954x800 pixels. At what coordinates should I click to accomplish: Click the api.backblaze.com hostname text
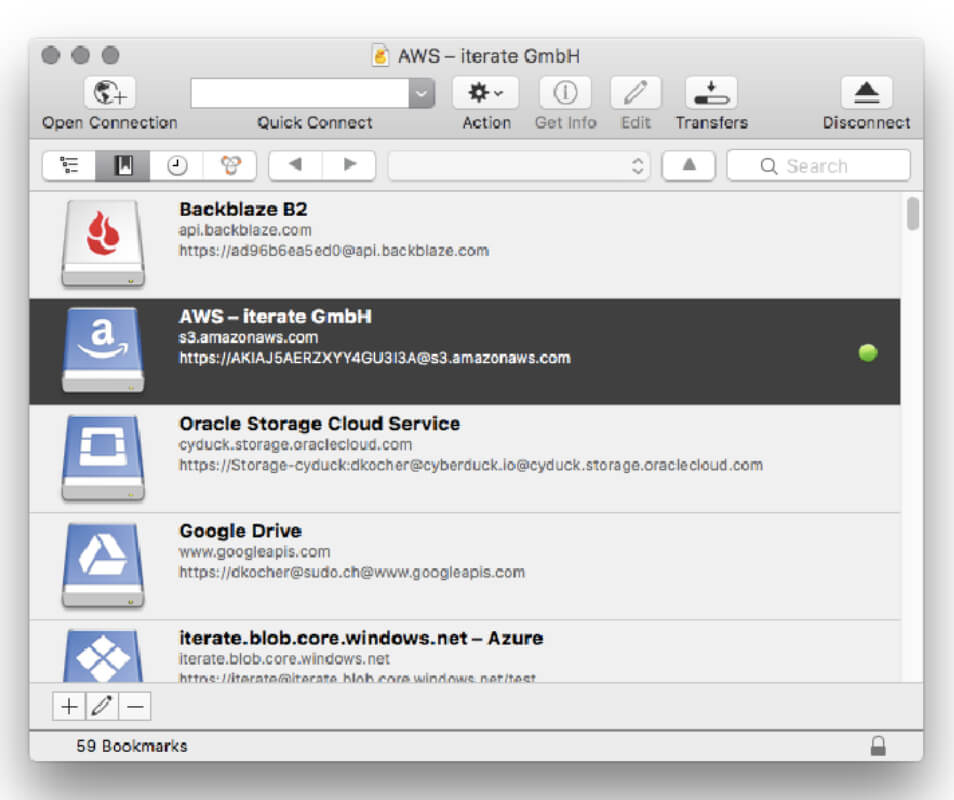click(x=245, y=230)
